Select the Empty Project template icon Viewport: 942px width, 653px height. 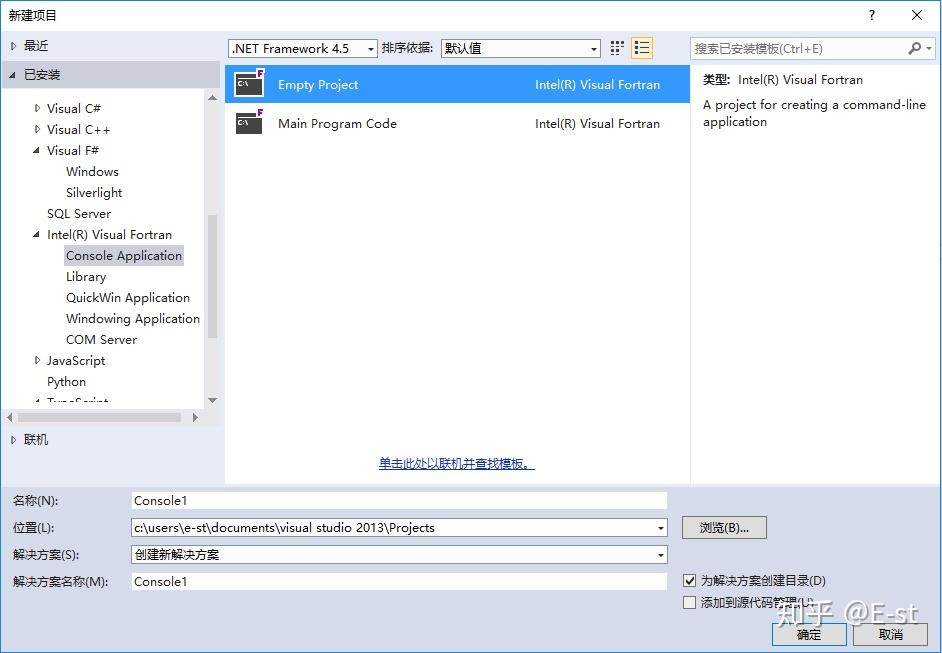tap(248, 84)
